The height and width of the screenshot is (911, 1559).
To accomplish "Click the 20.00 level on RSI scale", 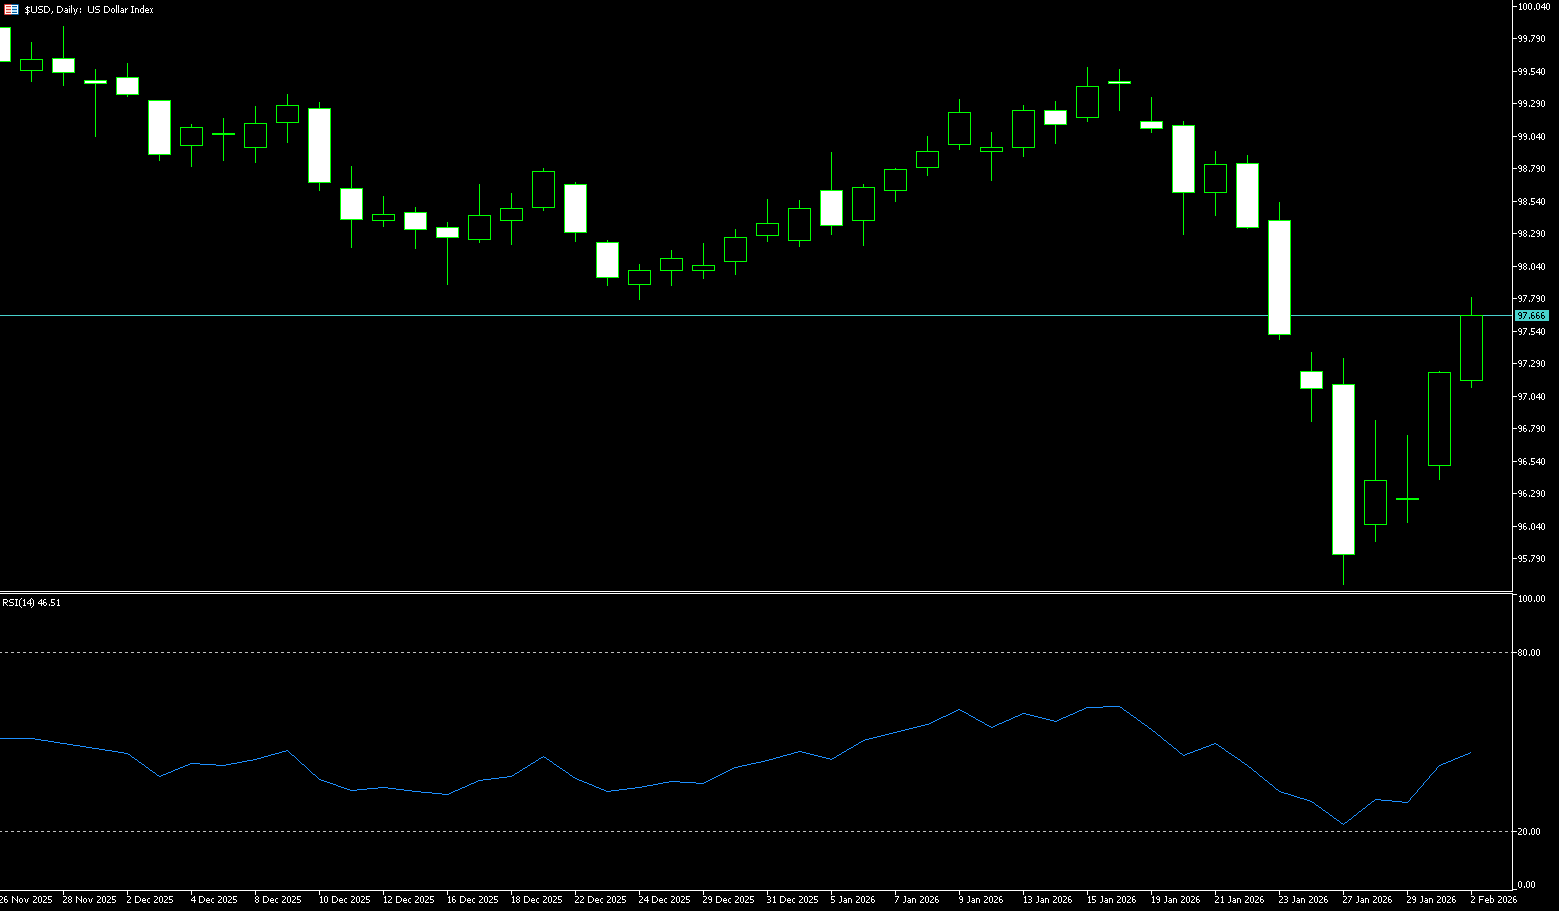I will pyautogui.click(x=1528, y=831).
